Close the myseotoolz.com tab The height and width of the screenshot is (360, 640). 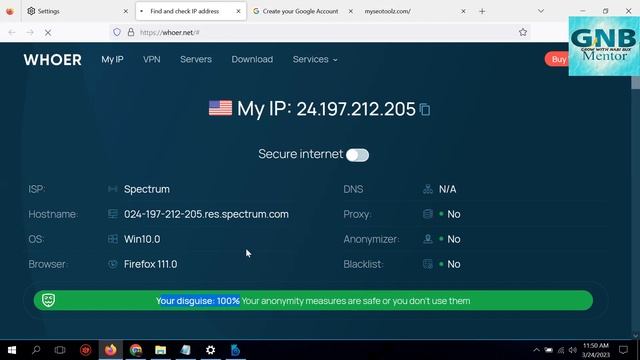point(463,11)
